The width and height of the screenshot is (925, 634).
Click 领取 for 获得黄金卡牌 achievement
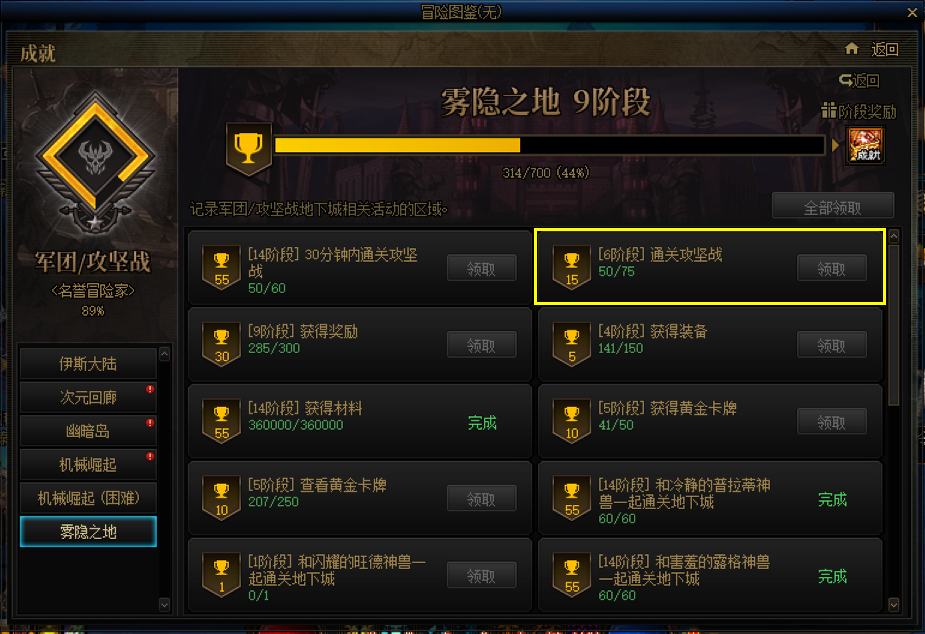pyautogui.click(x=832, y=422)
